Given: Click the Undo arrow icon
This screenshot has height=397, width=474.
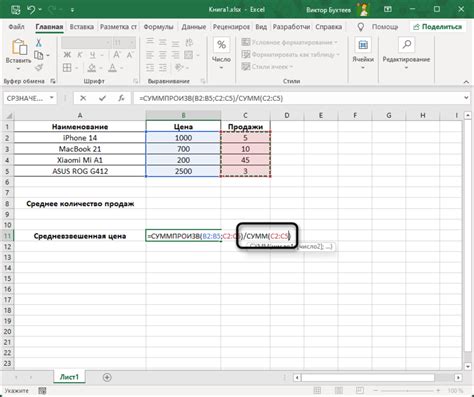Looking at the screenshot, I should click(x=31, y=9).
